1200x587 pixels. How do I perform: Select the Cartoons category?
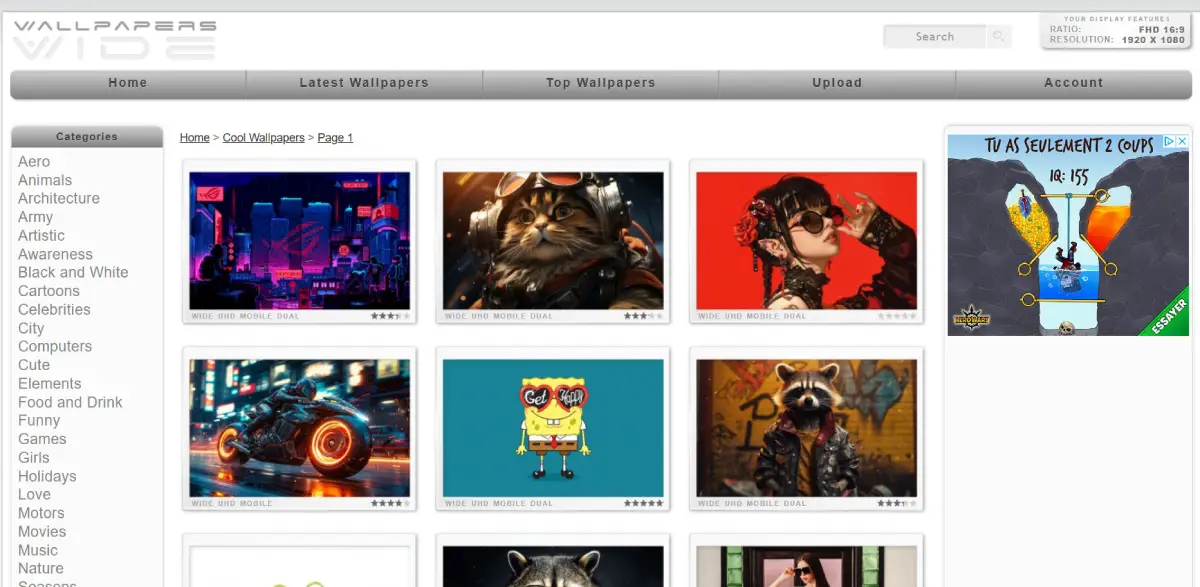pos(48,291)
